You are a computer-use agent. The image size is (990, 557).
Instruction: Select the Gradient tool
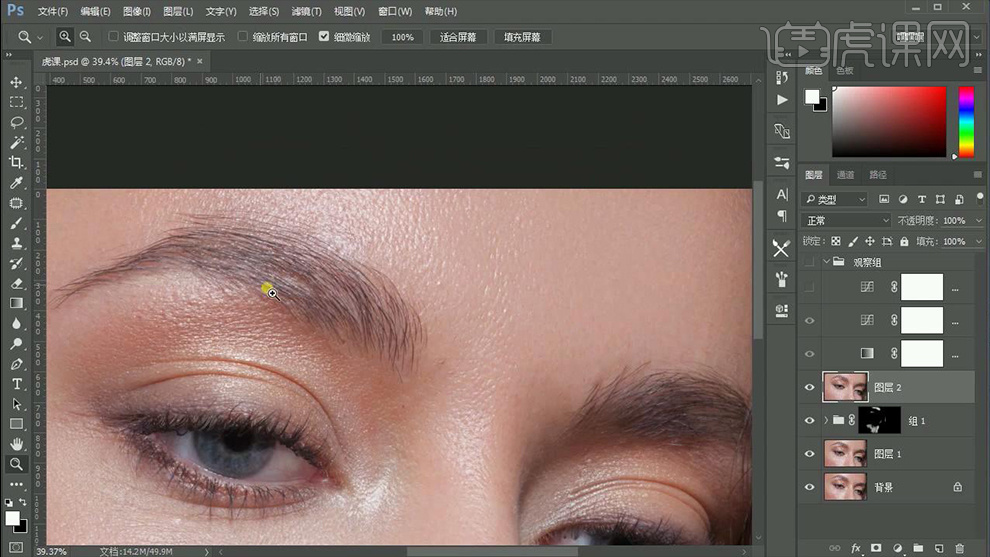pyautogui.click(x=16, y=304)
